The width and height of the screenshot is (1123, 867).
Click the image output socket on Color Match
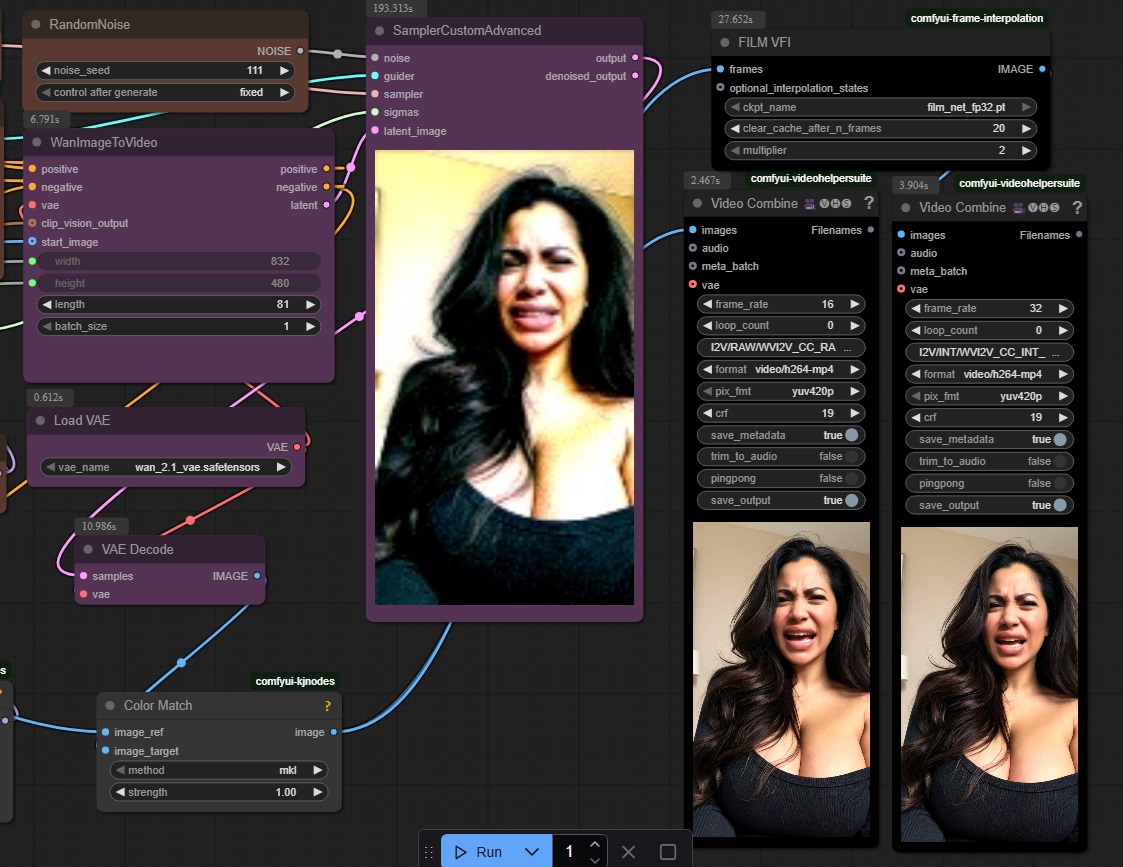tap(334, 732)
